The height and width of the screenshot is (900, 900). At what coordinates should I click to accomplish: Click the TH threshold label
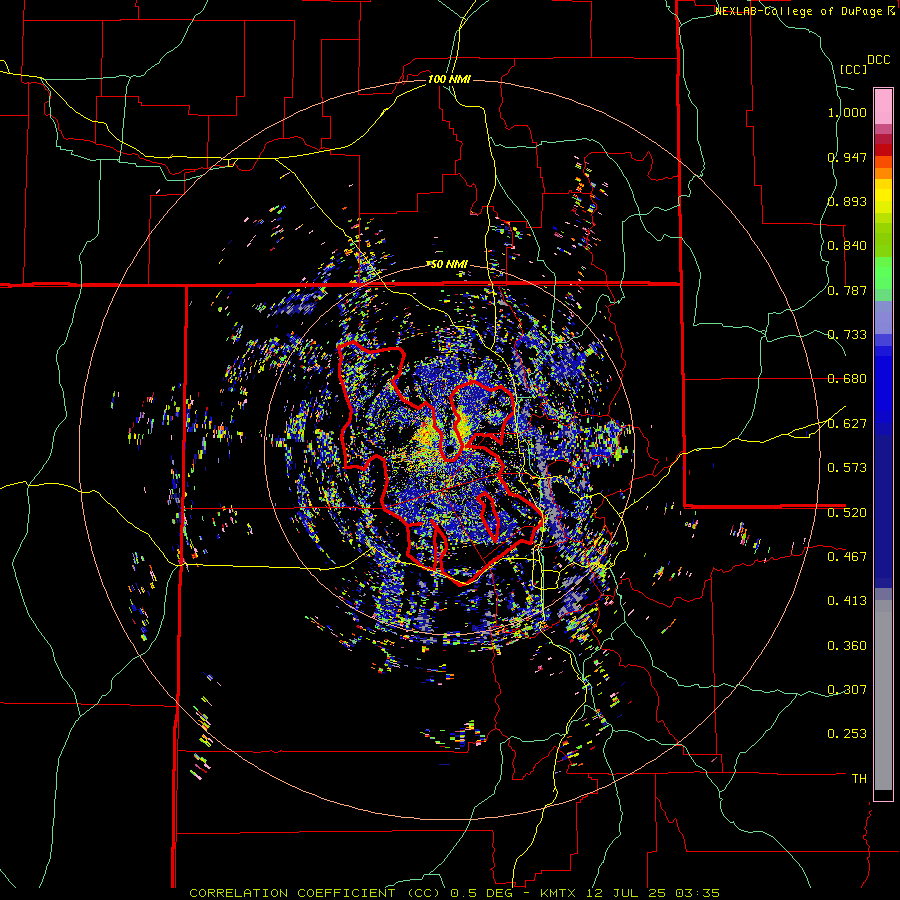(859, 779)
